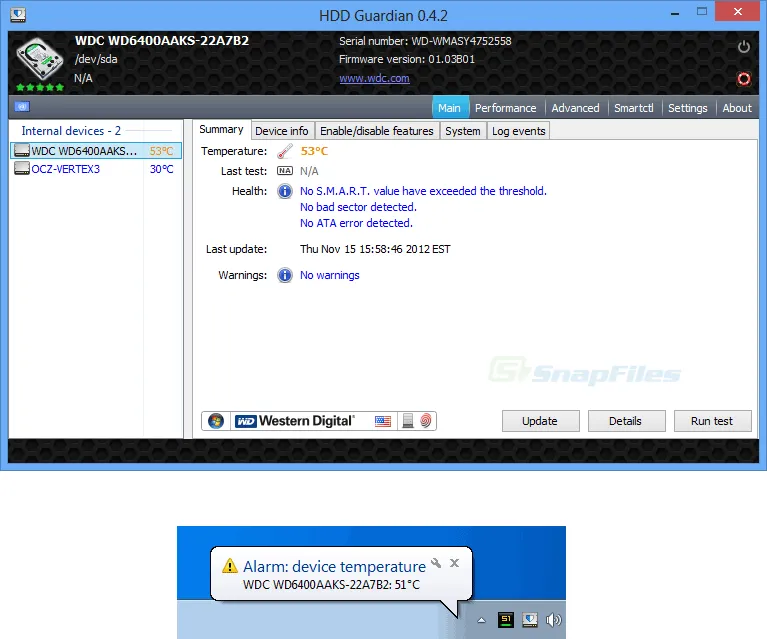
Task: Click the power icon in the header
Action: pos(743,47)
